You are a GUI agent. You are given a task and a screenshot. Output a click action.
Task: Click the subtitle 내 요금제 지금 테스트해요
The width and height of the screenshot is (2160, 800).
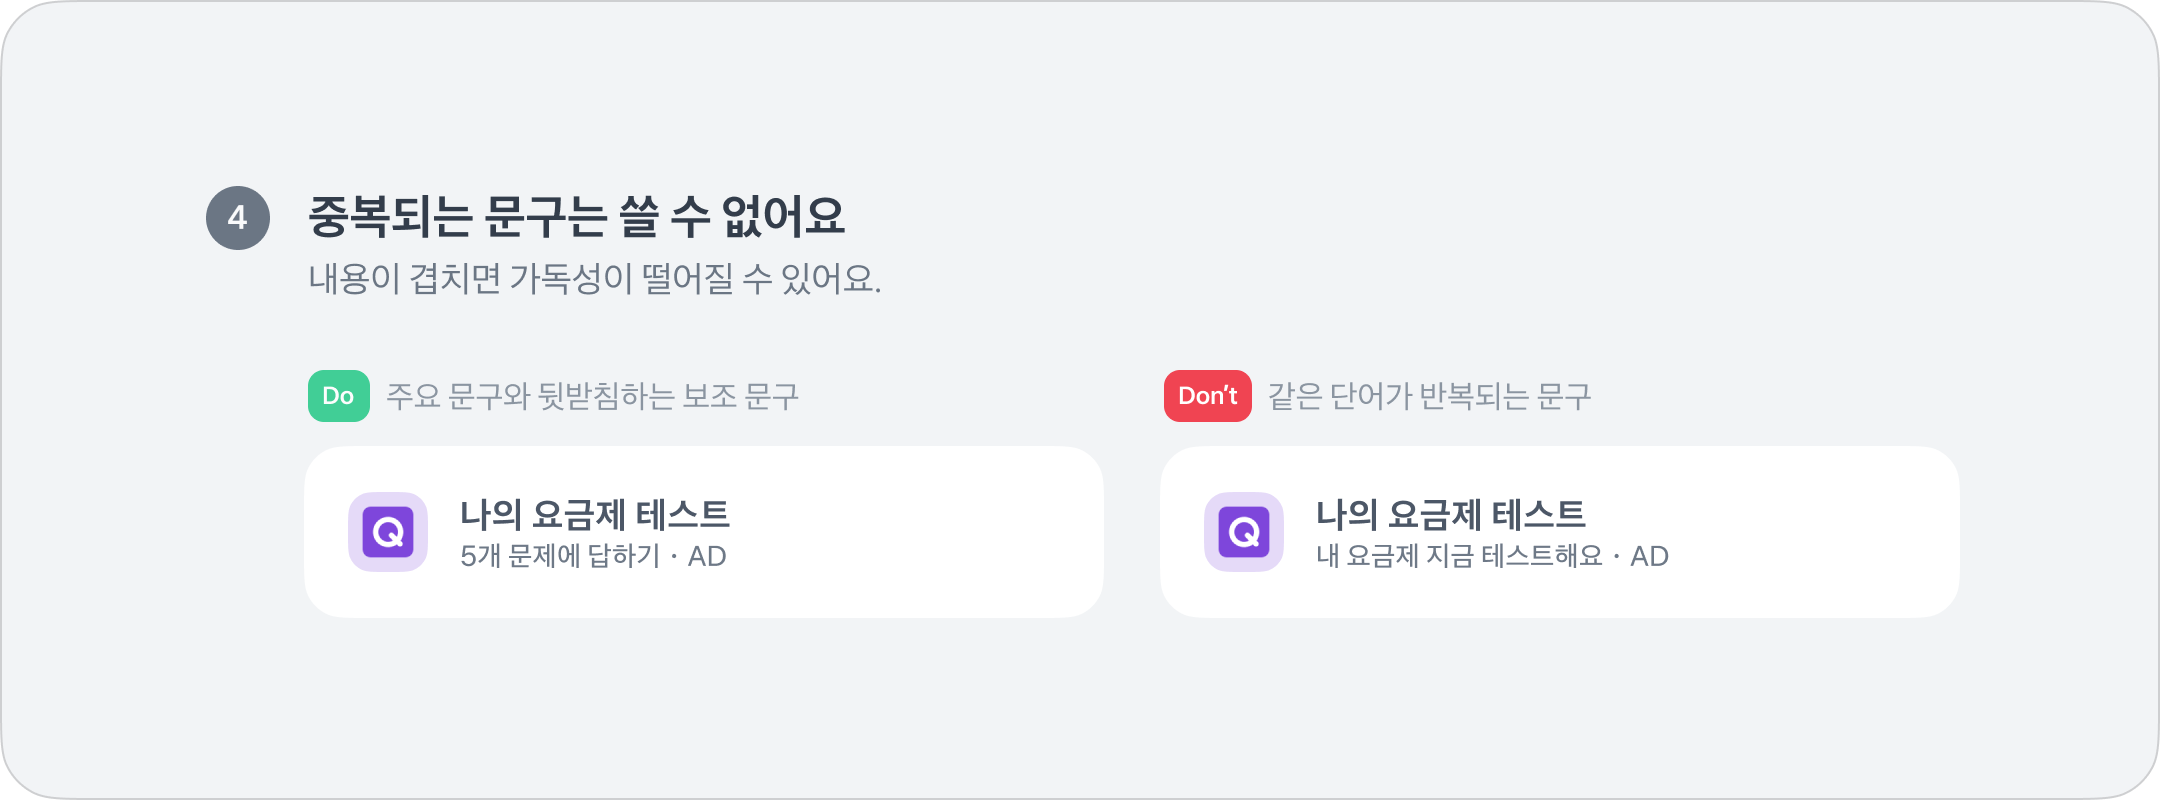pos(1459,556)
